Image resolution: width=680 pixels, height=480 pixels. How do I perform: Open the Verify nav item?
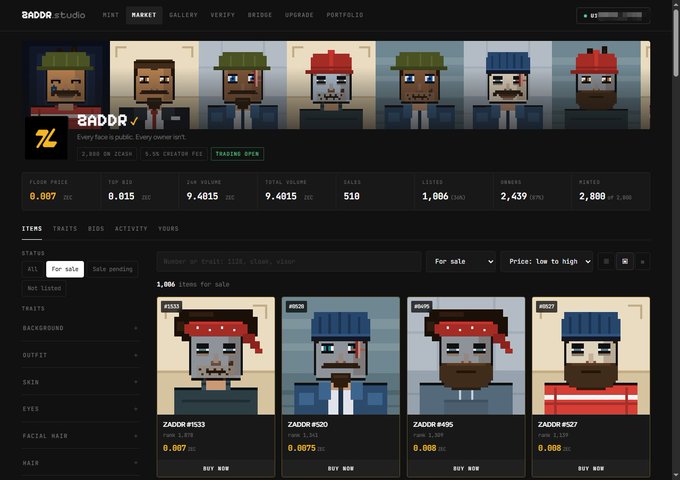point(222,15)
